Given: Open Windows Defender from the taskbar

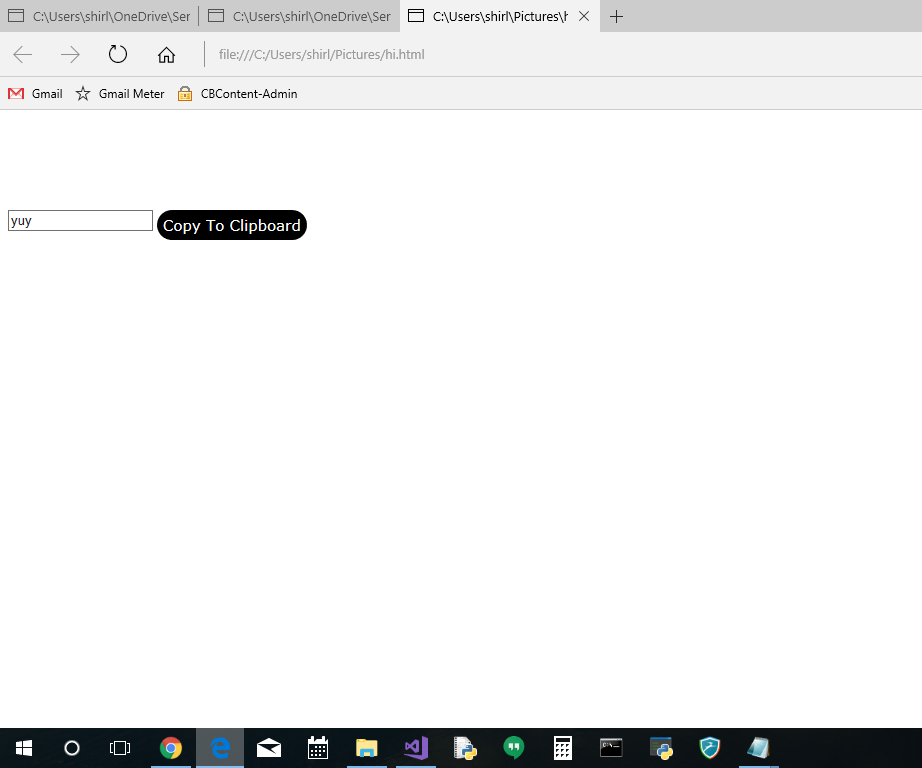Looking at the screenshot, I should 710,747.
